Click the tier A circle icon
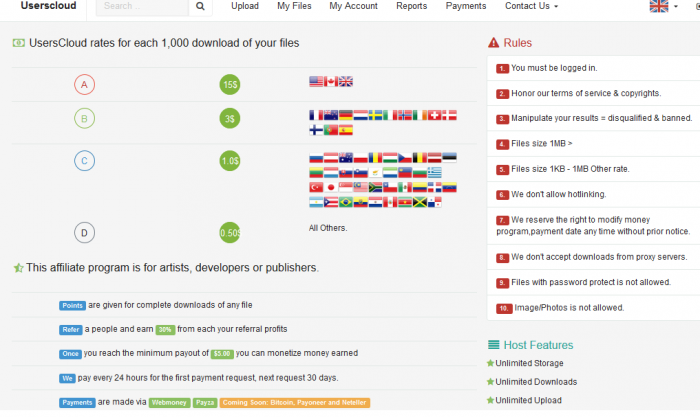Screen dimensions: 700x417 [84, 84]
